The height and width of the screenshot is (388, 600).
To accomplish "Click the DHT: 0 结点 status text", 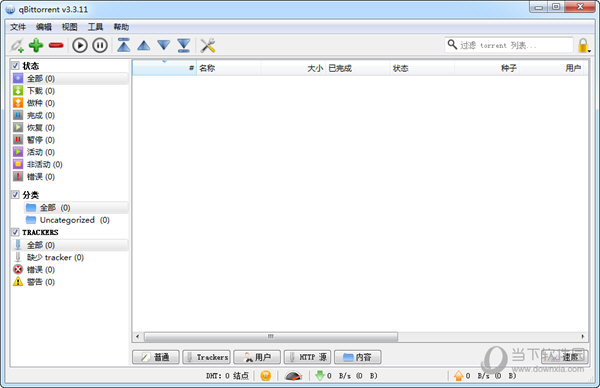I will (227, 376).
